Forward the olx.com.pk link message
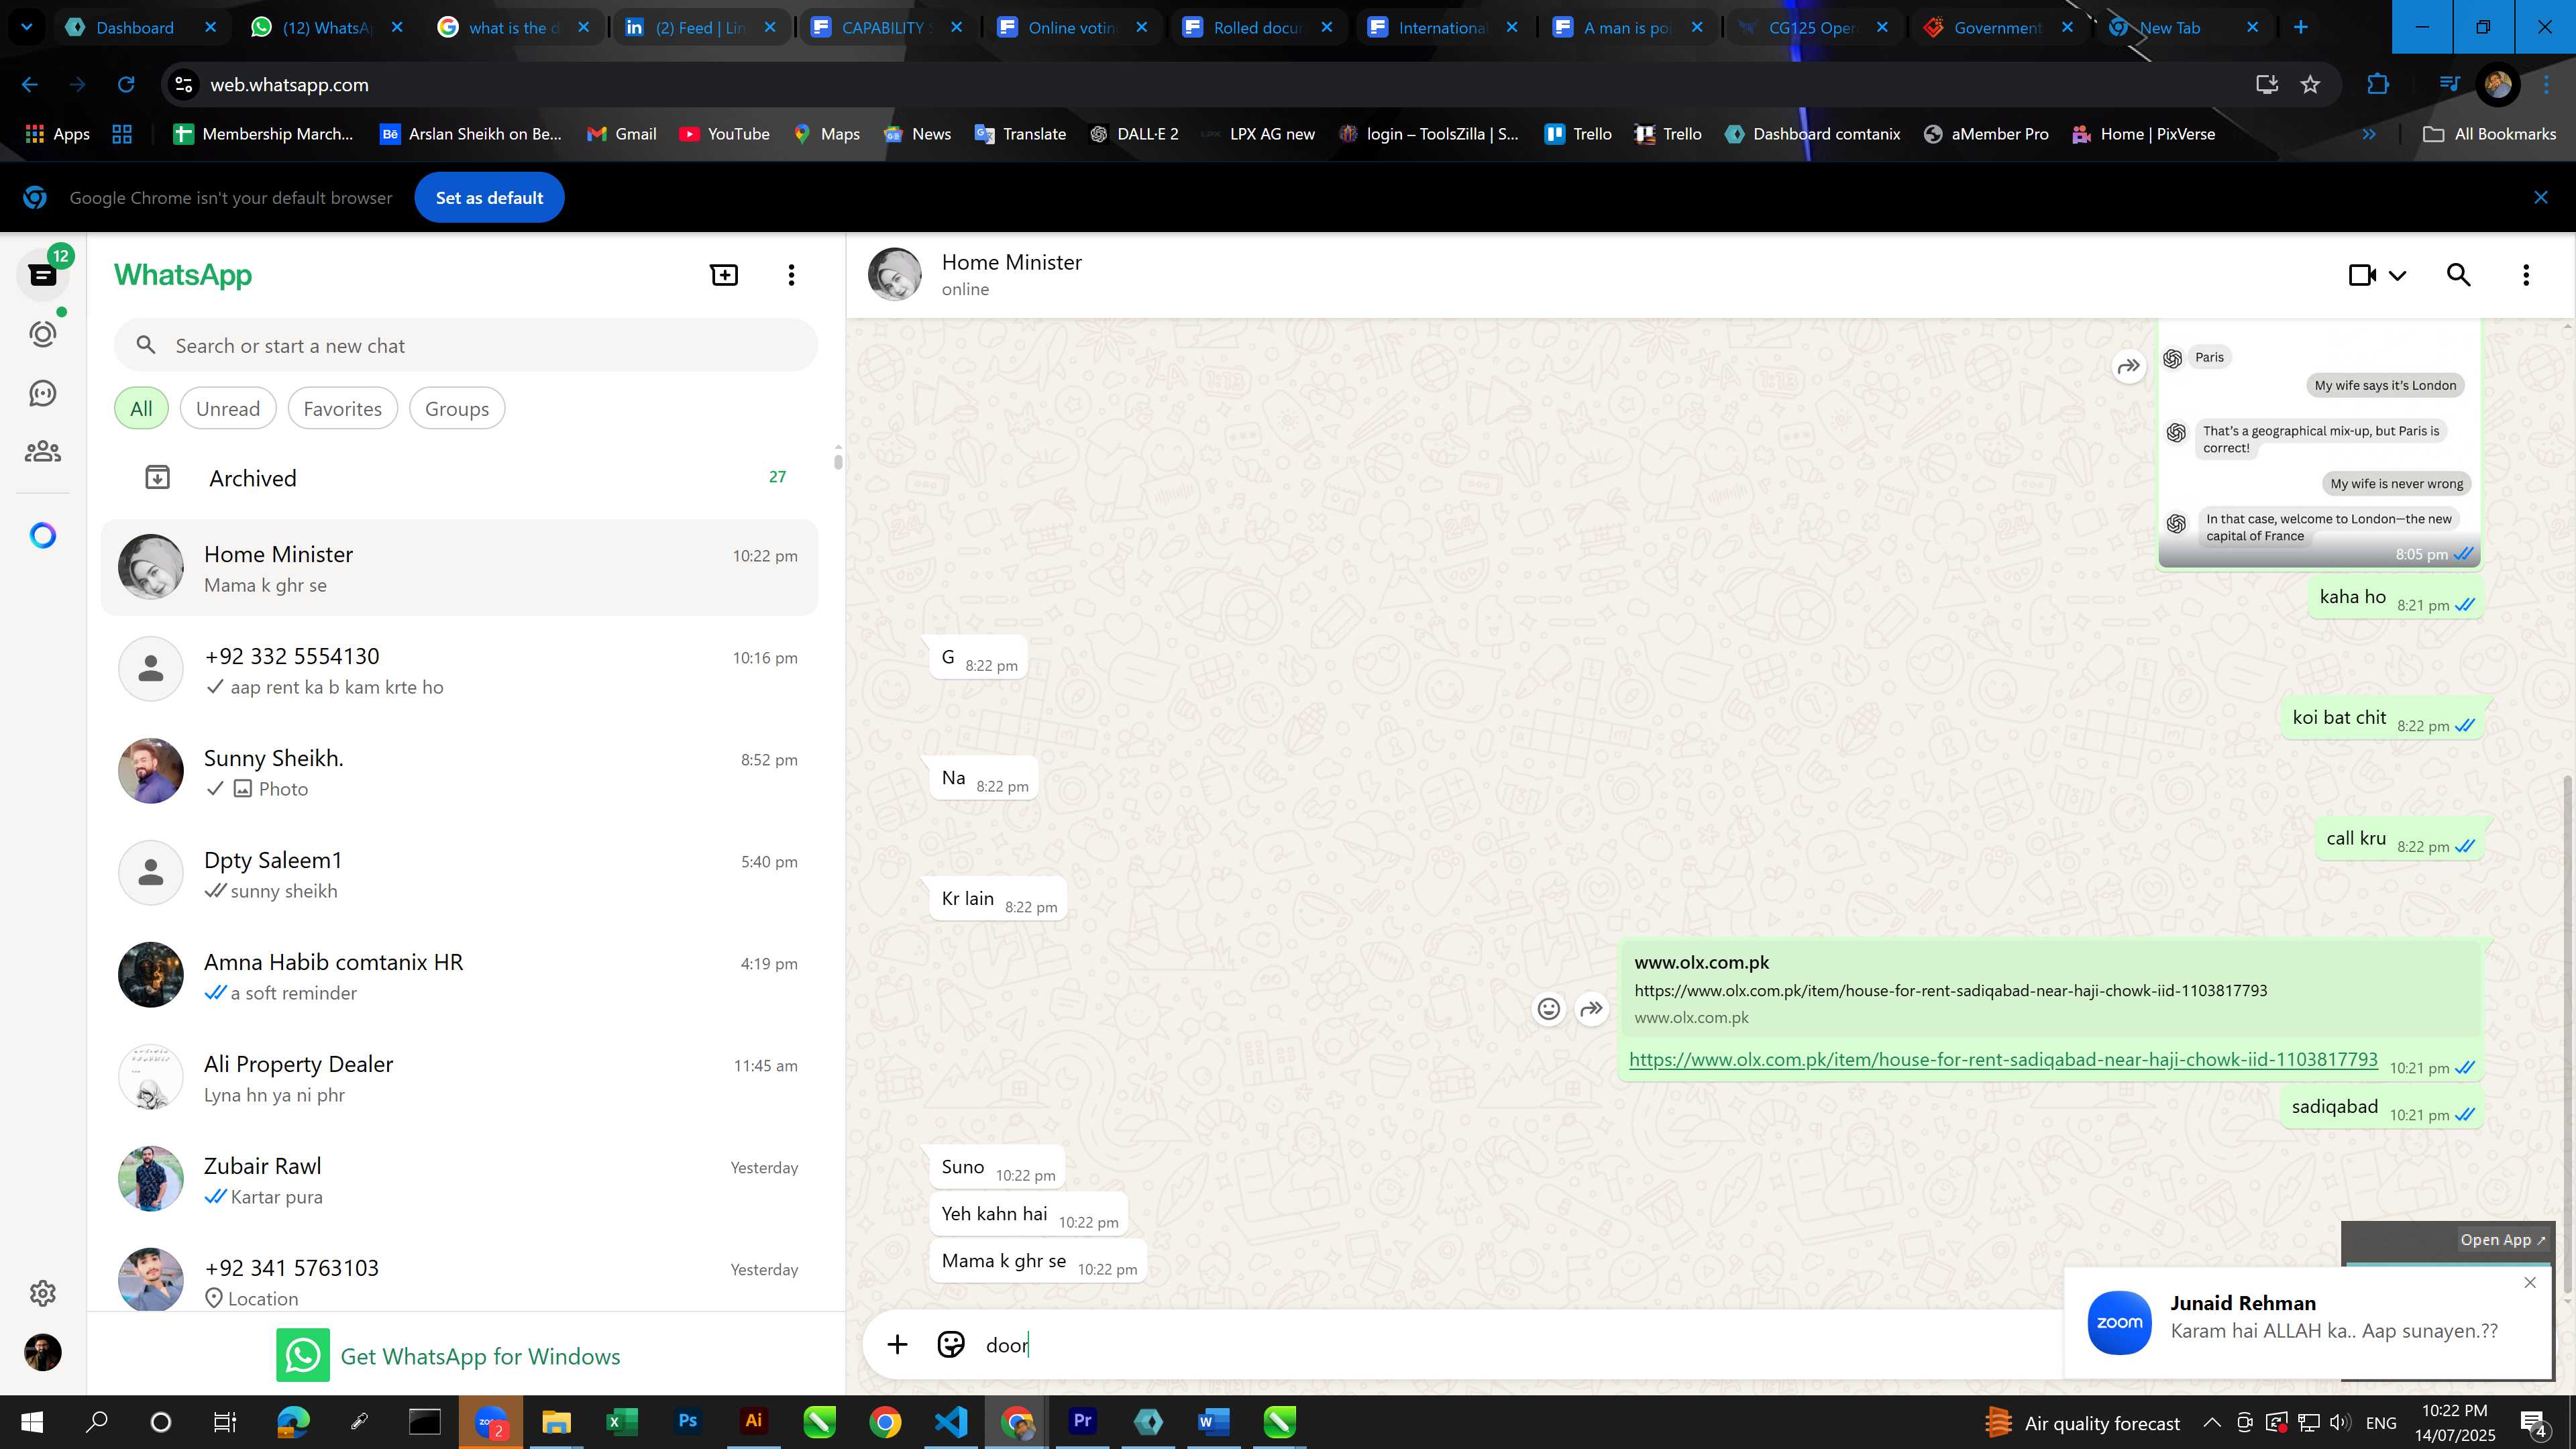This screenshot has height=1449, width=2576. click(x=1591, y=1009)
